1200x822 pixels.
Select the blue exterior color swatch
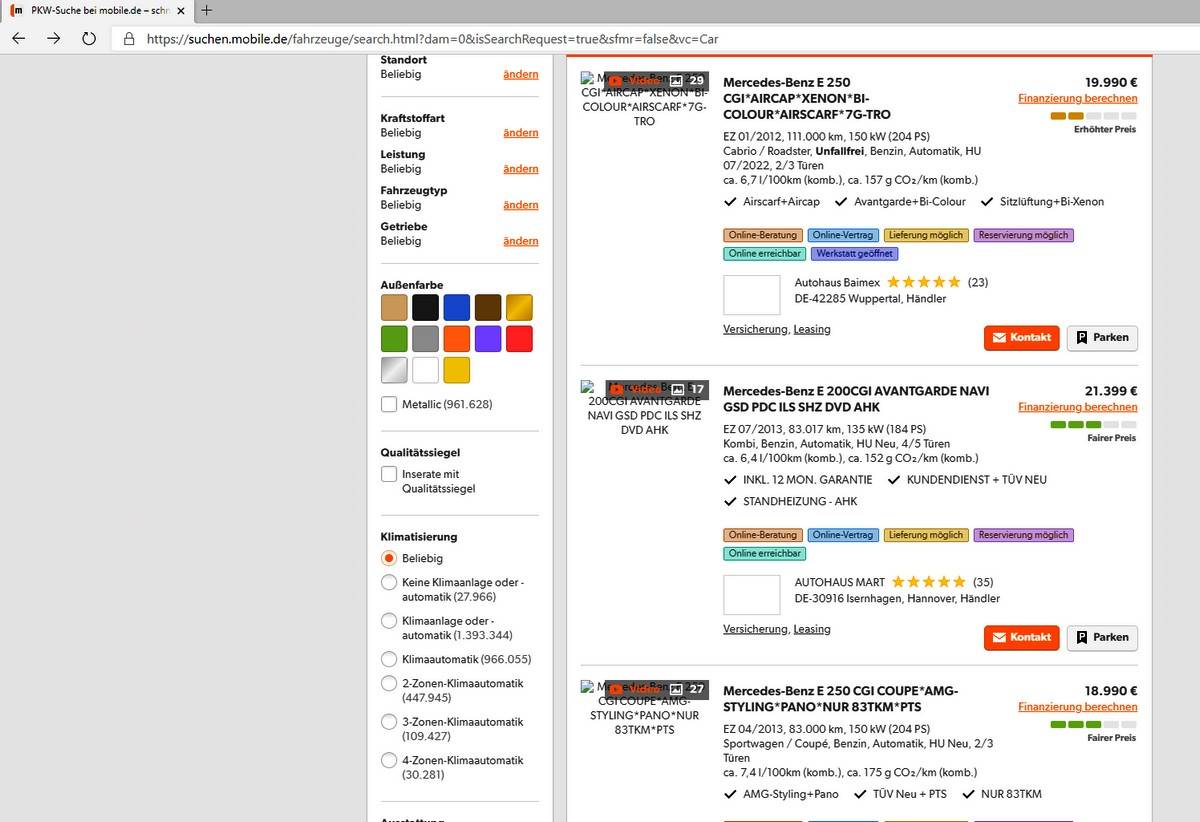click(456, 307)
